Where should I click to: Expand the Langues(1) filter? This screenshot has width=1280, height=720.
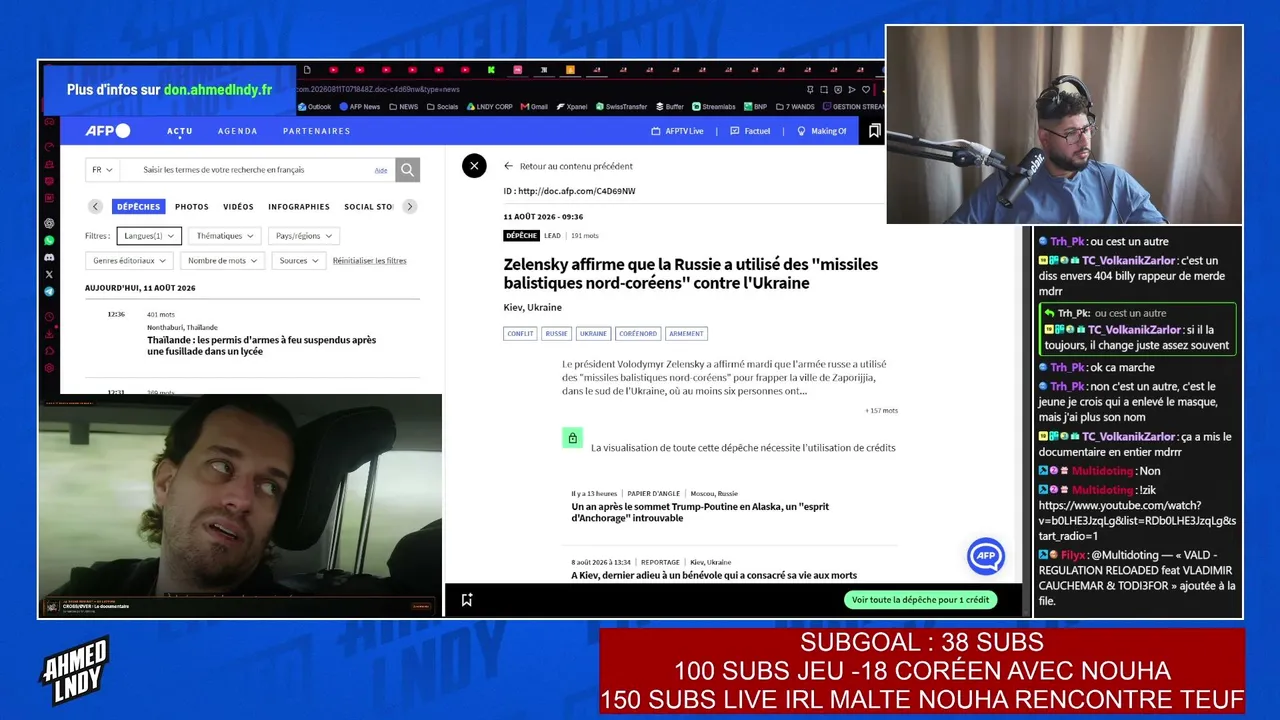pyautogui.click(x=149, y=236)
